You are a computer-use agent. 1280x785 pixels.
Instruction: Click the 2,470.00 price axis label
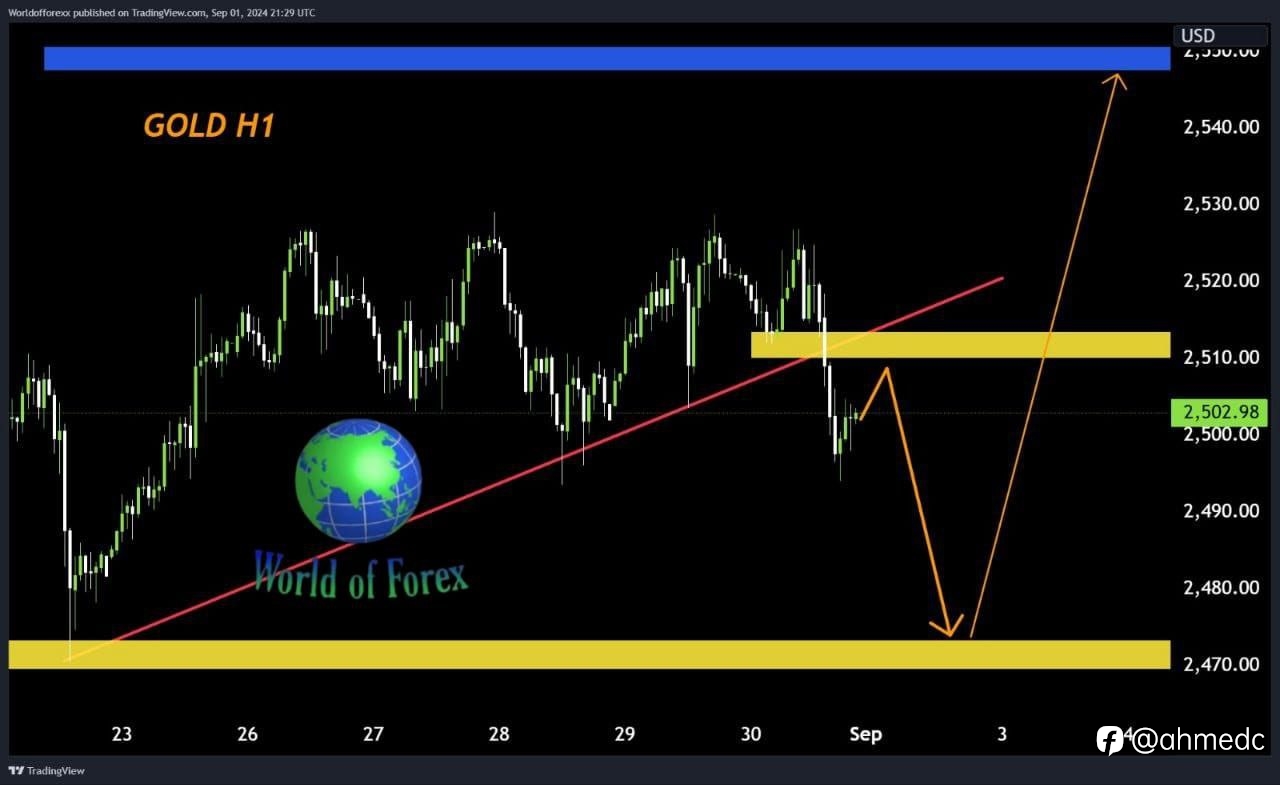point(1220,664)
